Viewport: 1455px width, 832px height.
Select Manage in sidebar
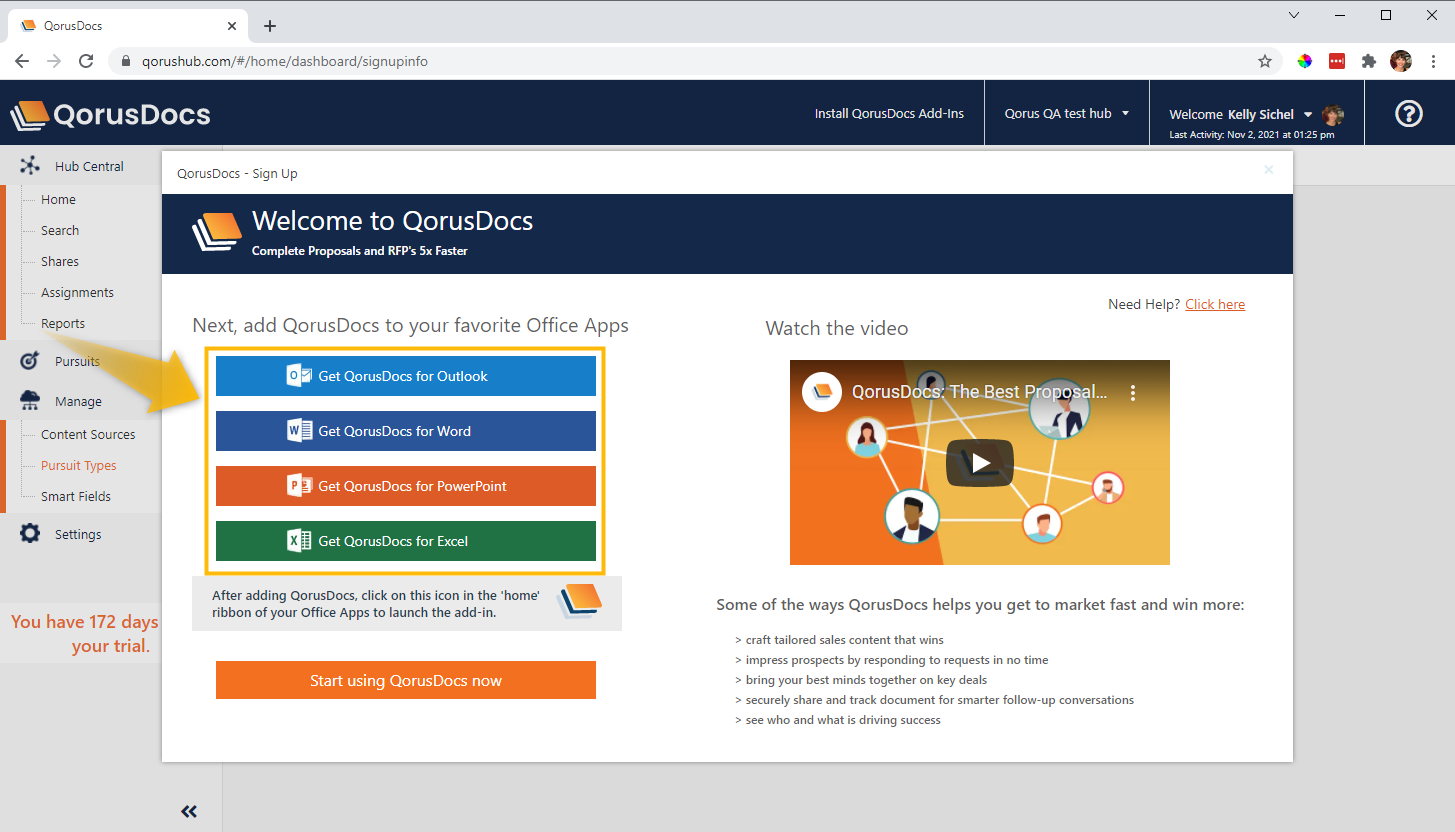click(x=78, y=401)
